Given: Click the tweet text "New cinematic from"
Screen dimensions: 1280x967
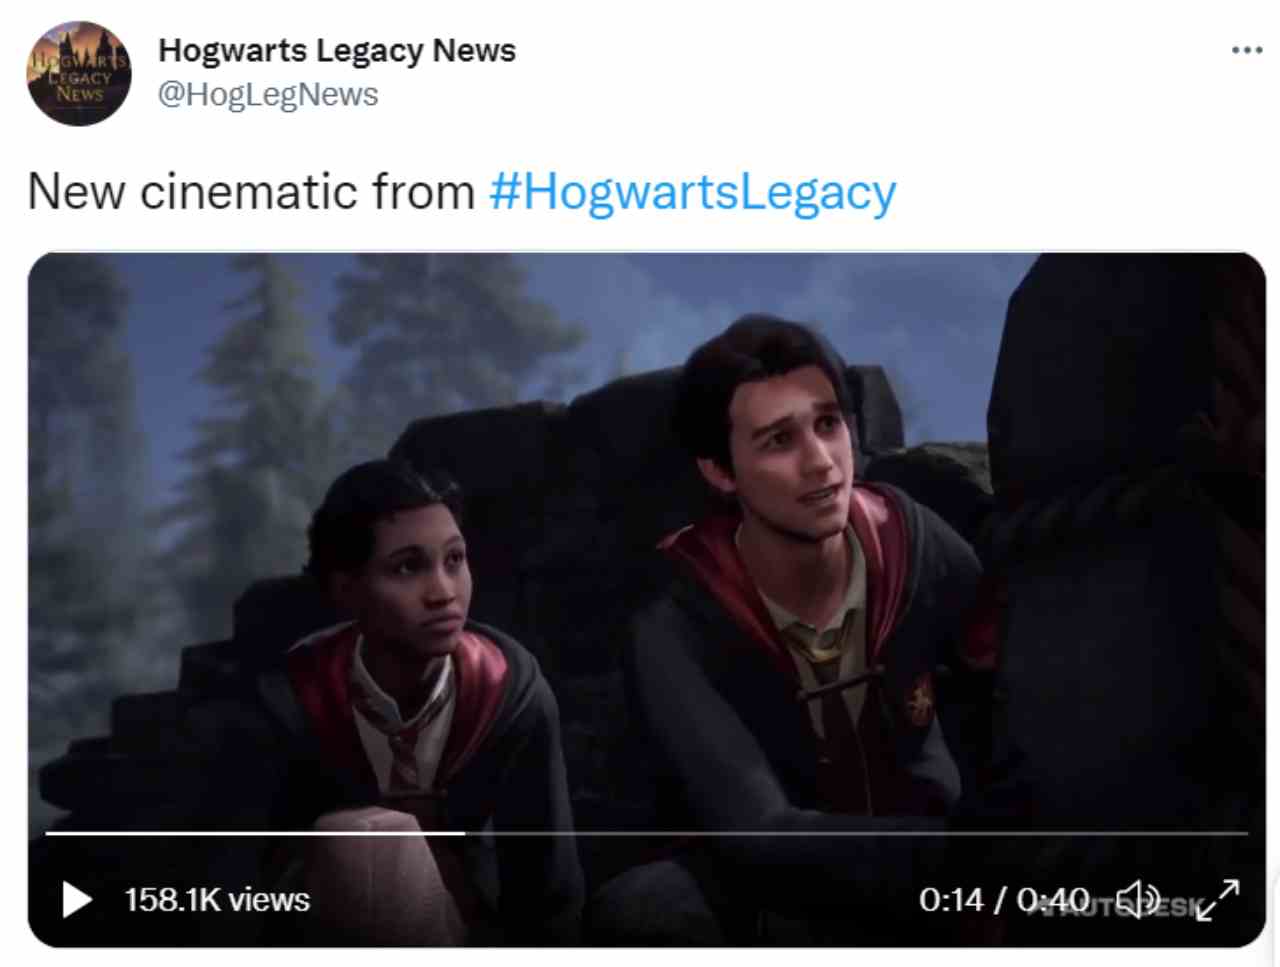Looking at the screenshot, I should (x=251, y=191).
